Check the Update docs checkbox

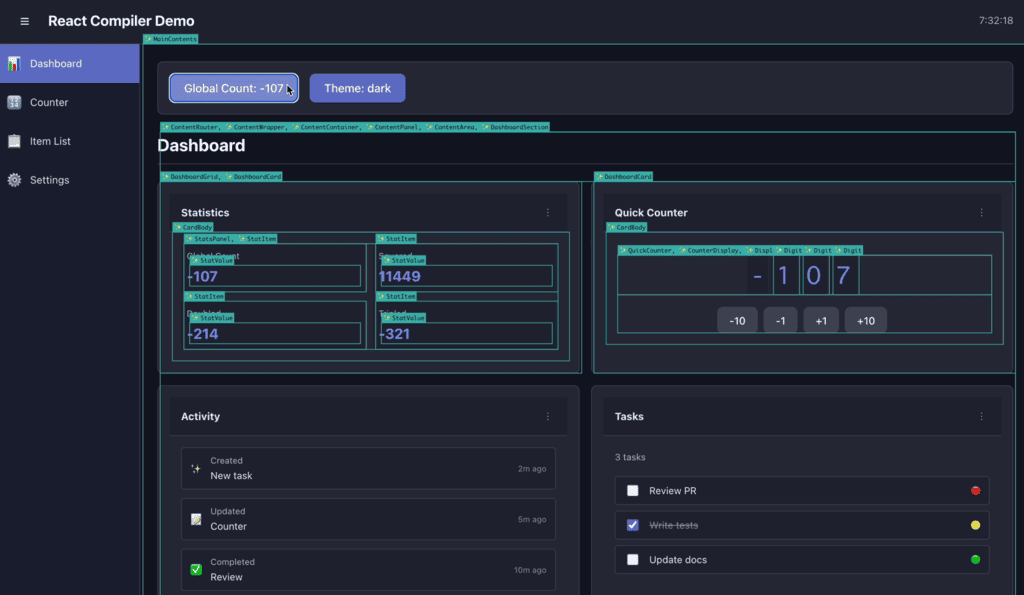coord(632,560)
